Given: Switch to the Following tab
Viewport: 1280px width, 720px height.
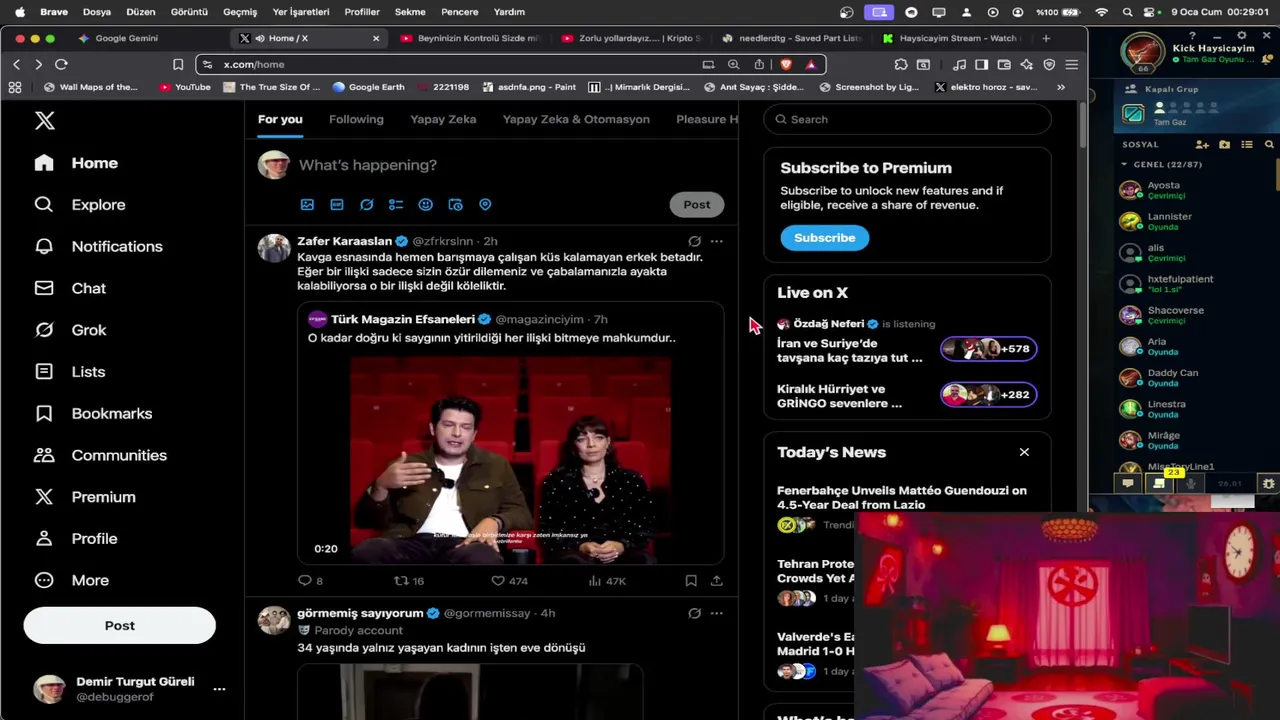Looking at the screenshot, I should [x=356, y=119].
